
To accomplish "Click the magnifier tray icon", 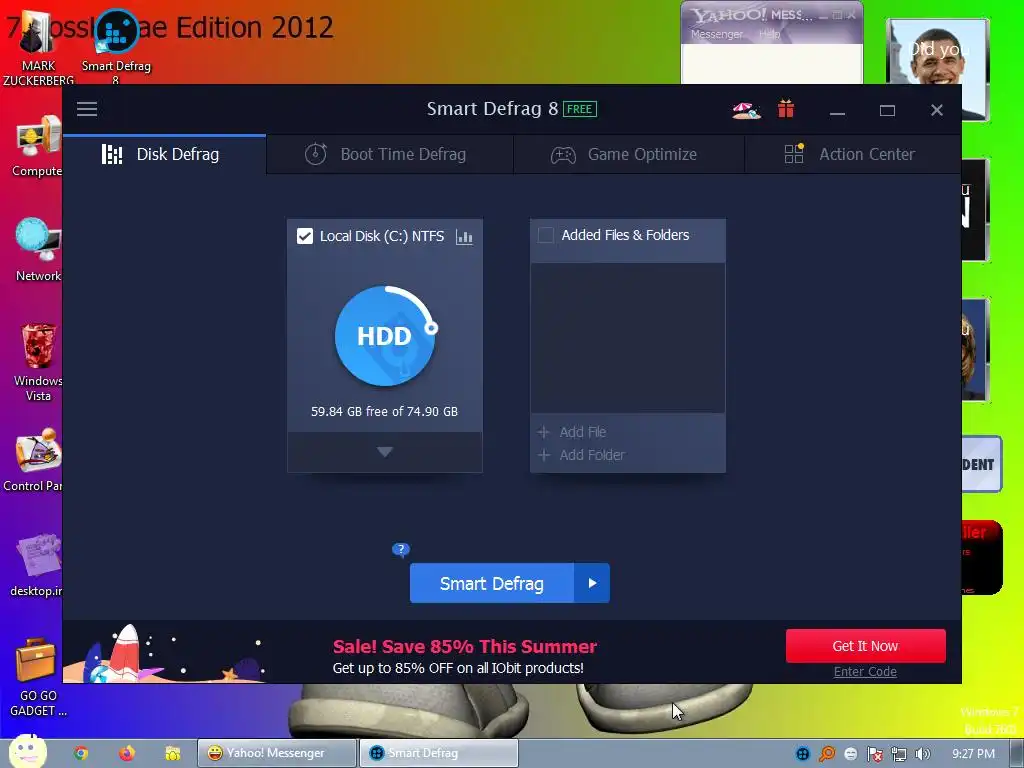I will point(827,754).
